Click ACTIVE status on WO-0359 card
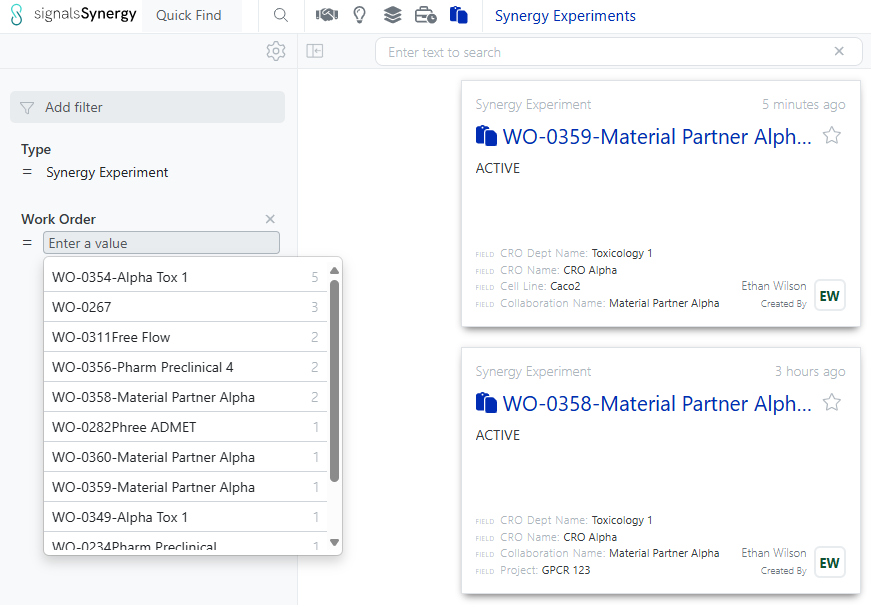Viewport: 871px width, 605px height. pos(498,168)
